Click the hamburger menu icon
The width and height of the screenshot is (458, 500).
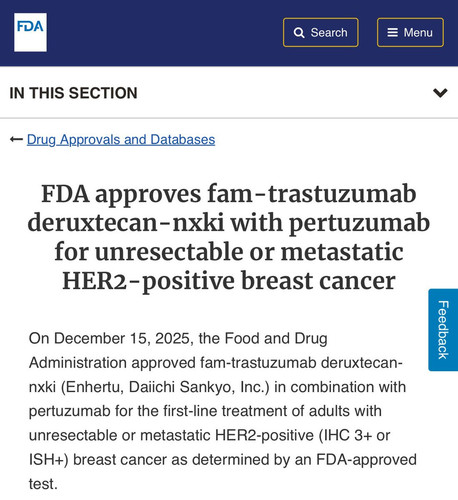point(392,33)
